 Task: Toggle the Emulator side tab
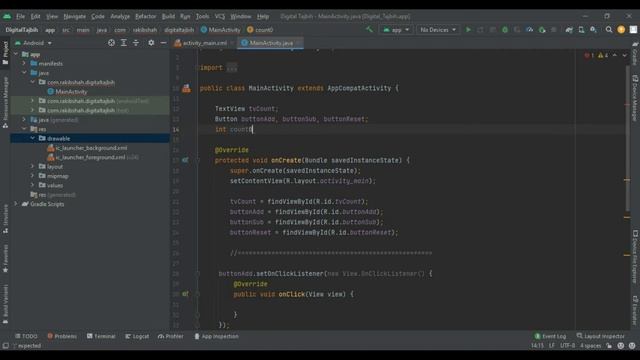(635, 310)
